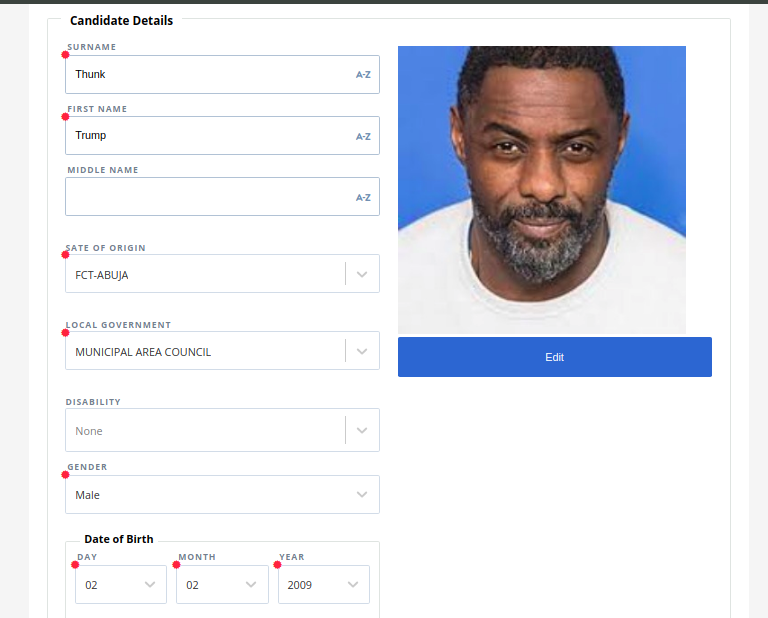Open the Disability dropdown showing None
Image resolution: width=768 pixels, height=618 pixels.
coord(205,430)
